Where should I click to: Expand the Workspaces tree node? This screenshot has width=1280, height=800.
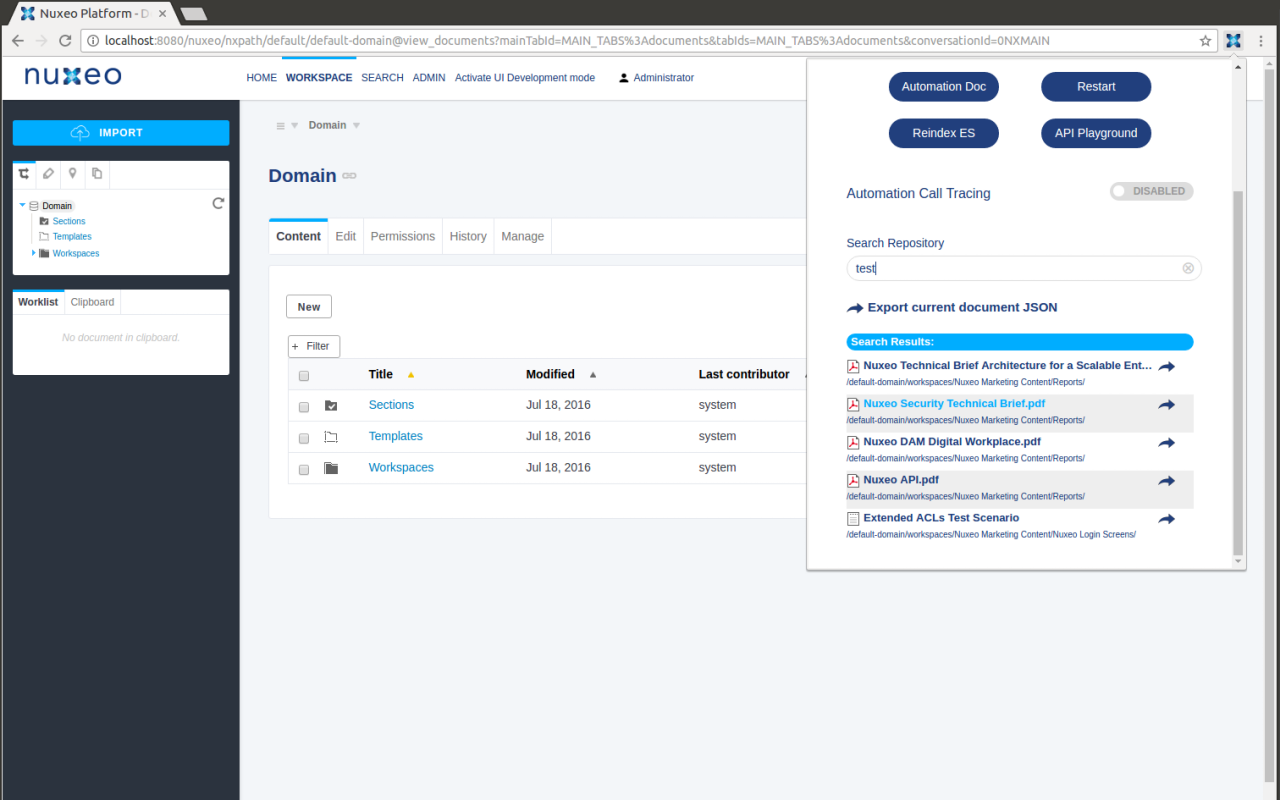pos(33,253)
